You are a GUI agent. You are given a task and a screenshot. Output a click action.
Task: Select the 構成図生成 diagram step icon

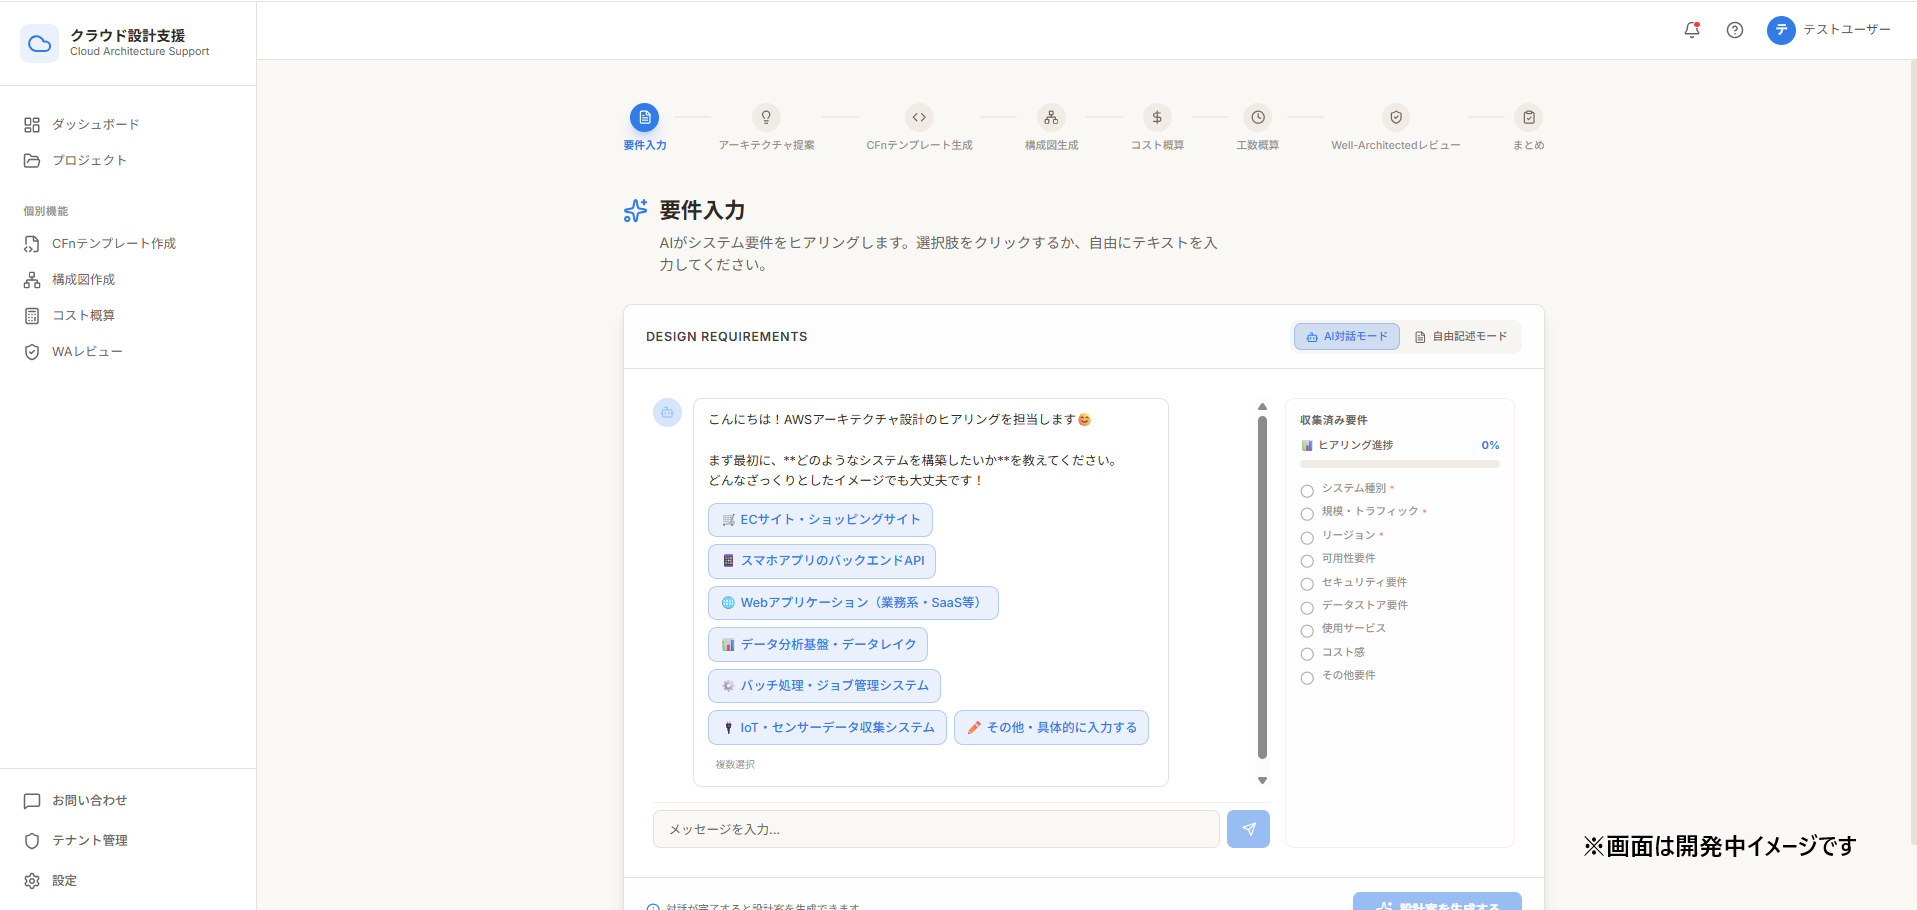(1051, 117)
